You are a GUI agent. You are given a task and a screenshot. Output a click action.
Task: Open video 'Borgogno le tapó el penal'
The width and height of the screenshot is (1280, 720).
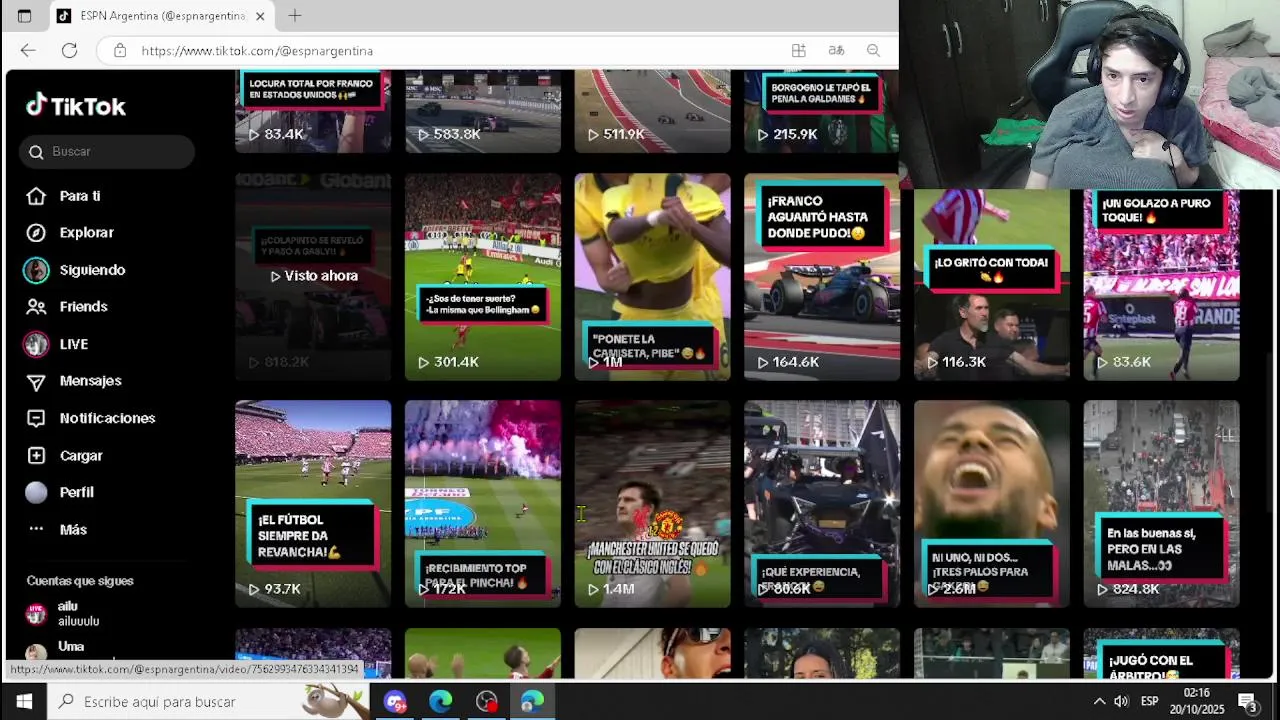(x=822, y=111)
